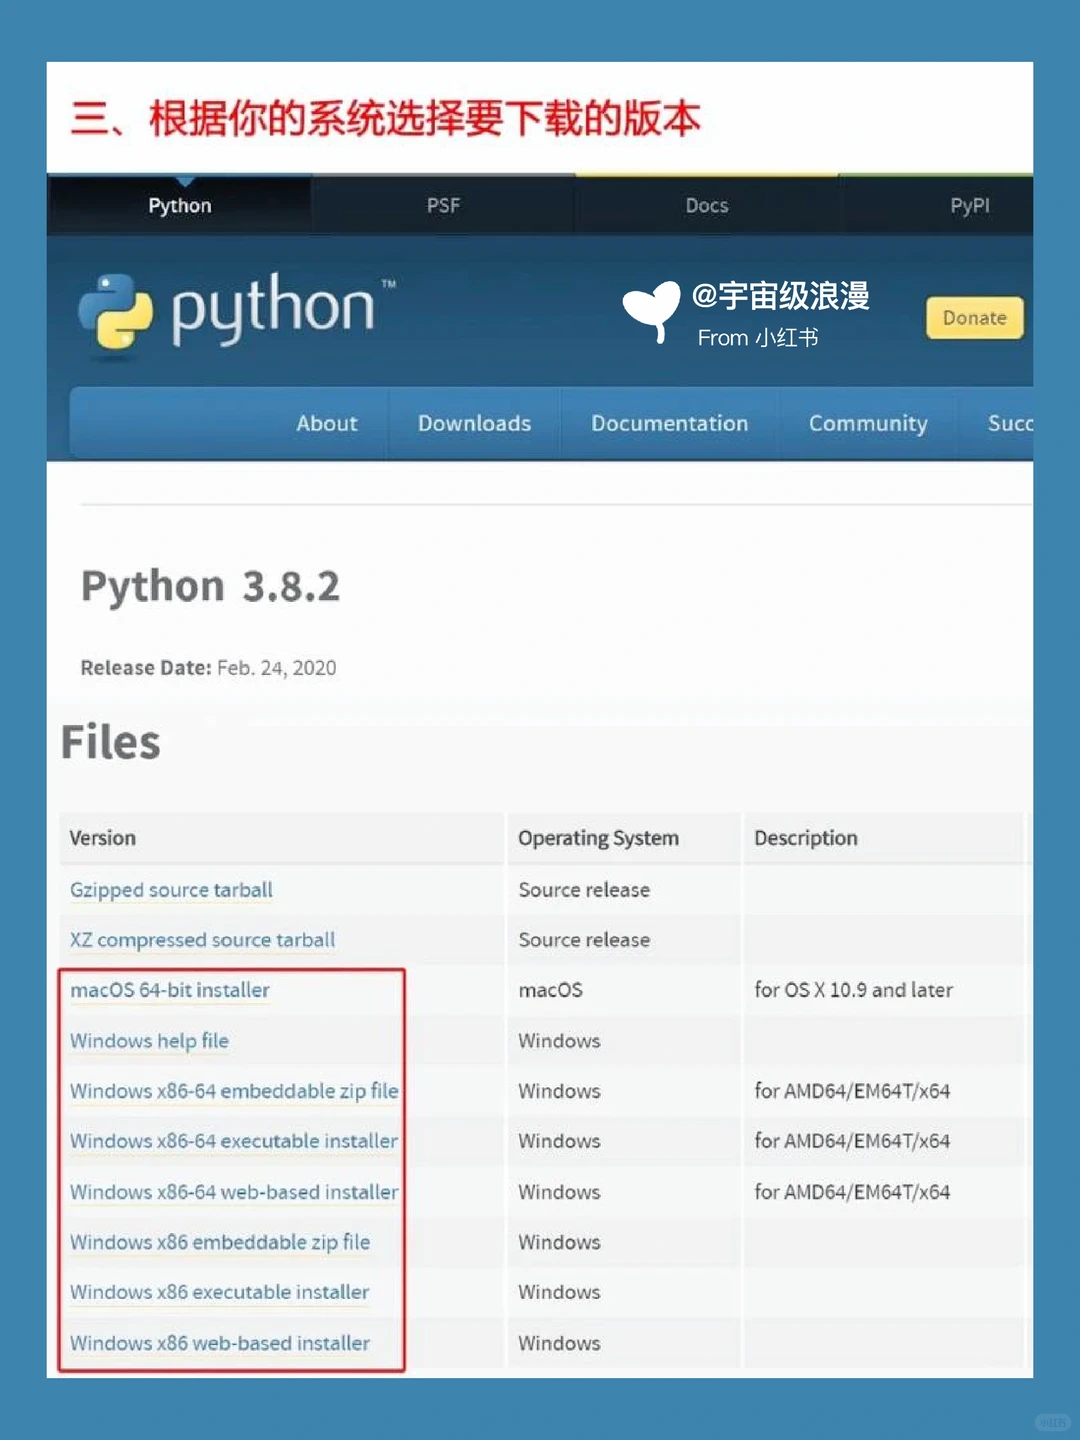Download the Windows x86-64 embeddable zip file
The height and width of the screenshot is (1440, 1080).
pyautogui.click(x=234, y=1091)
